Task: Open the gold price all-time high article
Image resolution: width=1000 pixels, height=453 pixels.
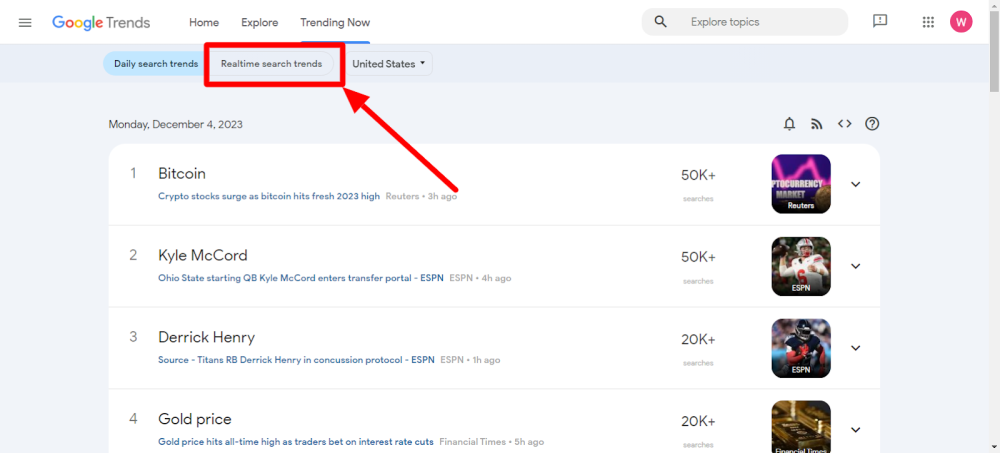Action: click(296, 442)
